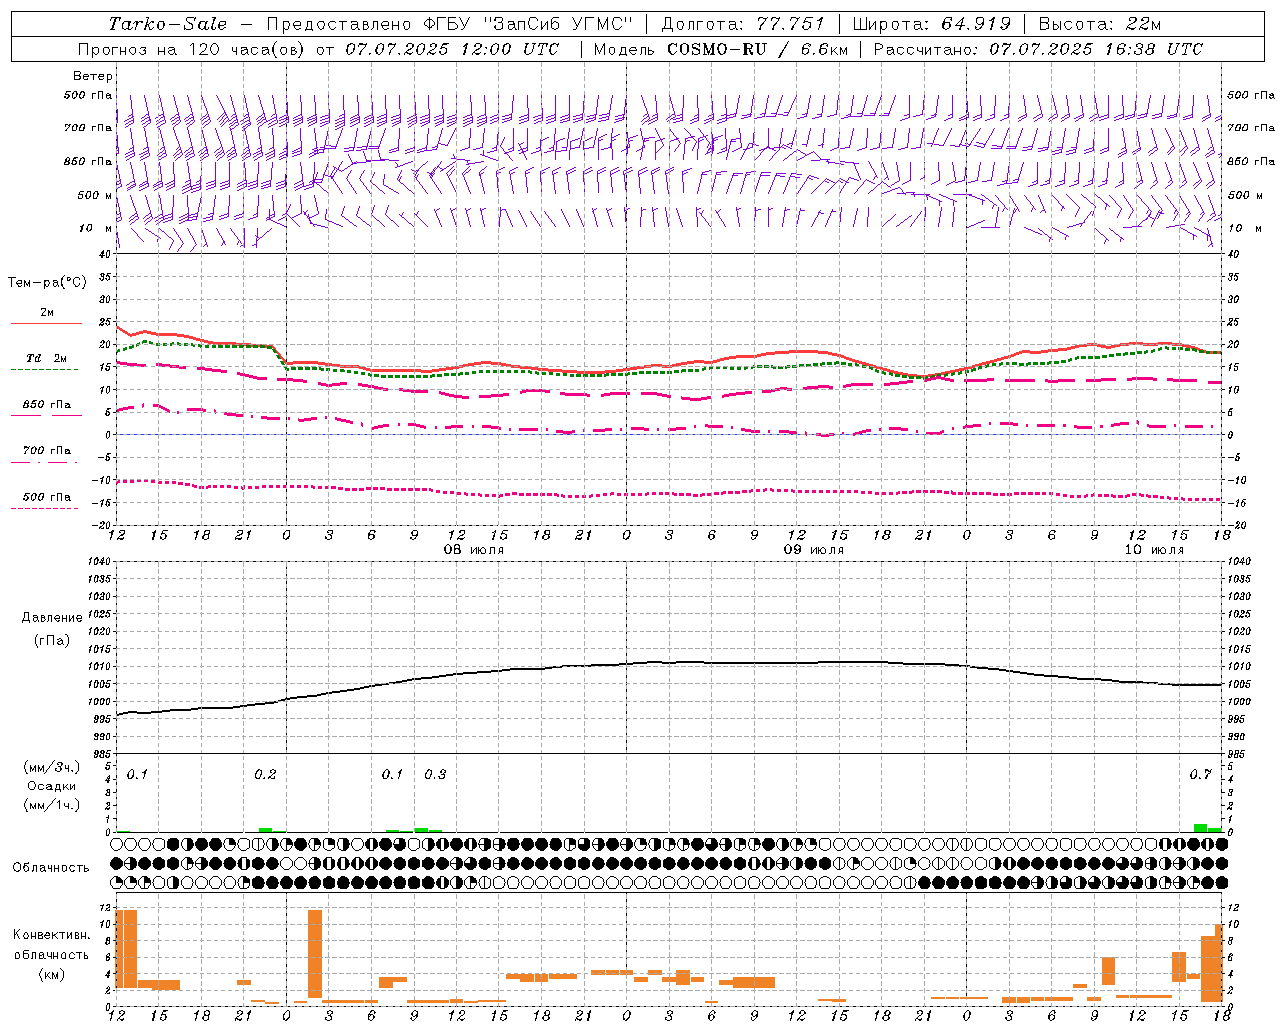Click the '(гПа)' pressure unit label
The width and height of the screenshot is (1280, 1024).
[52, 640]
